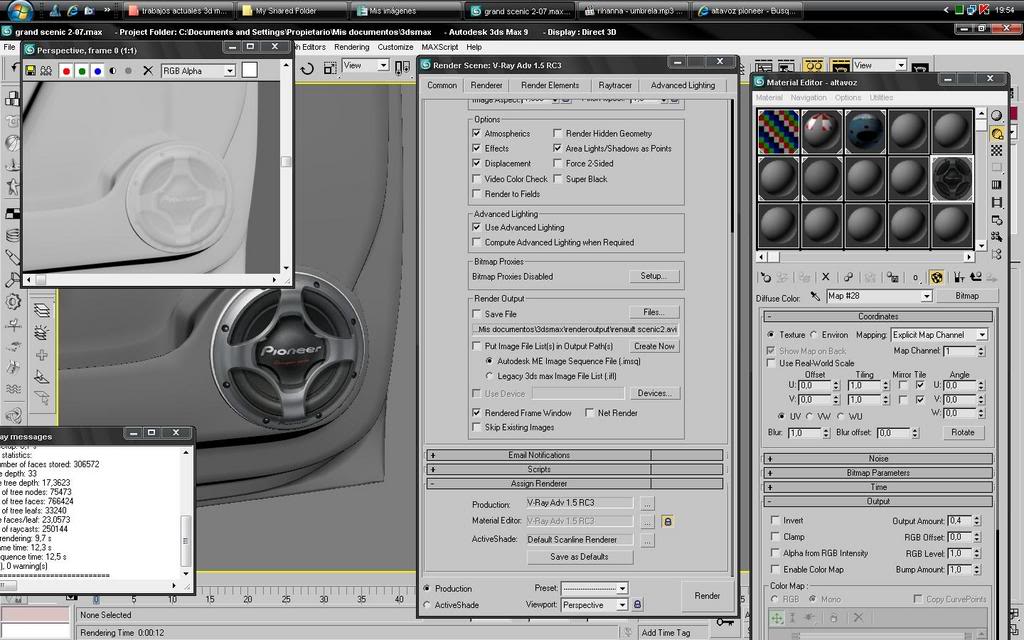Click the lock icon next to Viewport dropdown
1024x640 pixels.
637,605
